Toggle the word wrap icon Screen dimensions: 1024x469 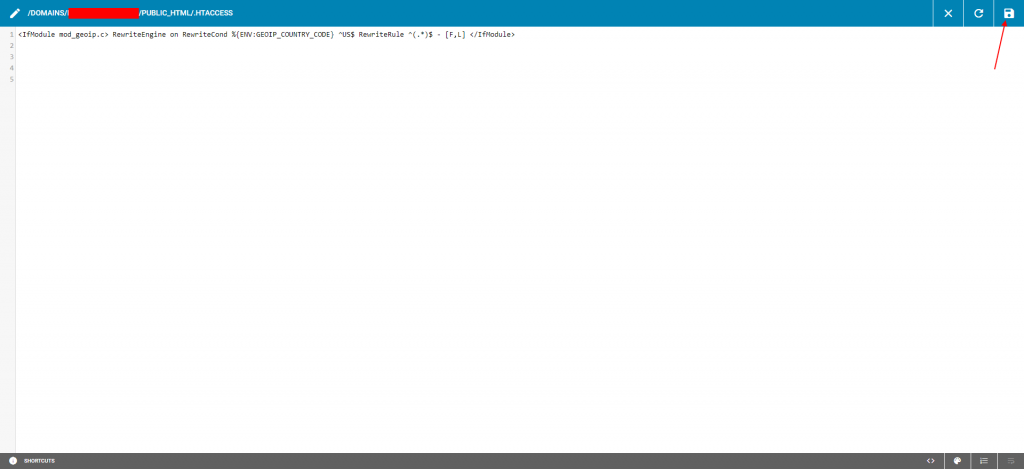tap(1010, 461)
